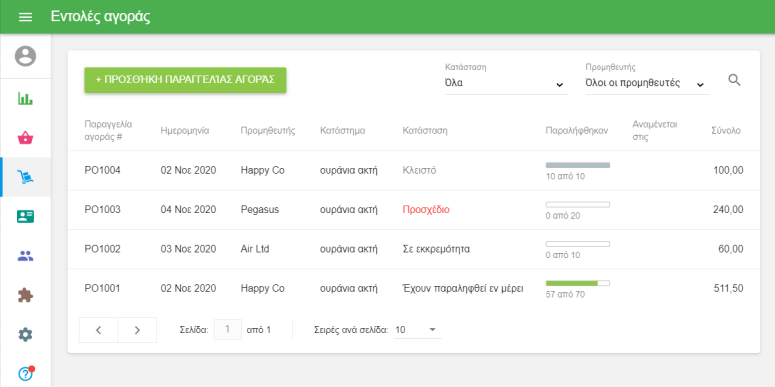The image size is (775, 387).
Task: Click Προσθήκη παραγγελίας αγοράς button
Action: tap(185, 80)
